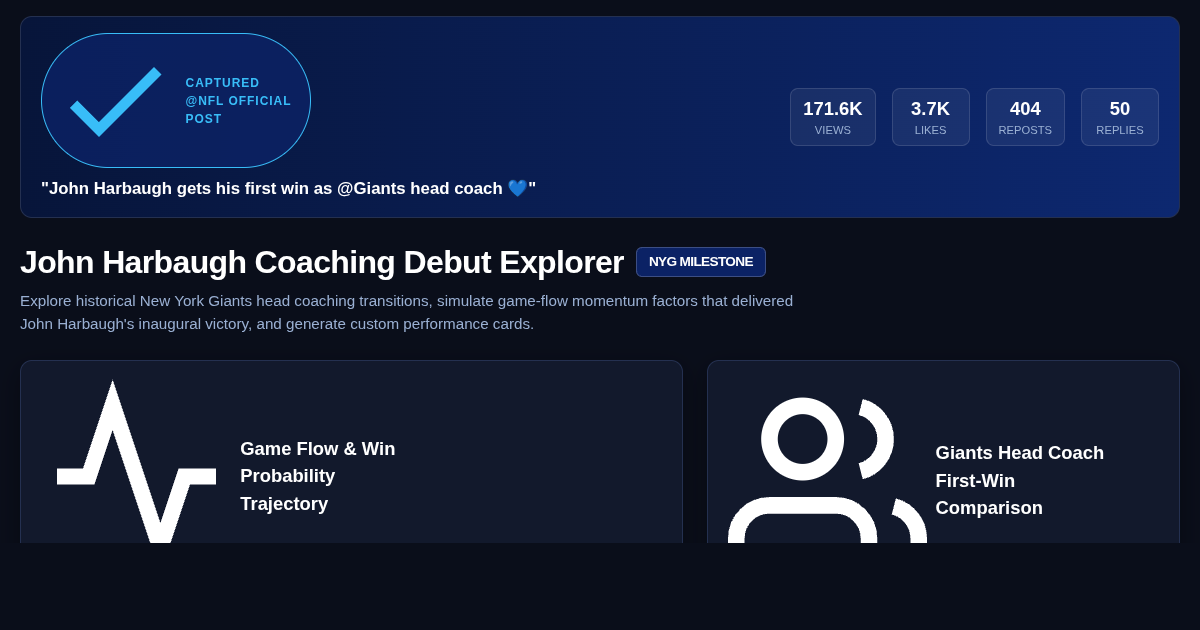This screenshot has width=1200, height=630.
Task: Click the Explore historical Giants transitions description
Action: (407, 312)
